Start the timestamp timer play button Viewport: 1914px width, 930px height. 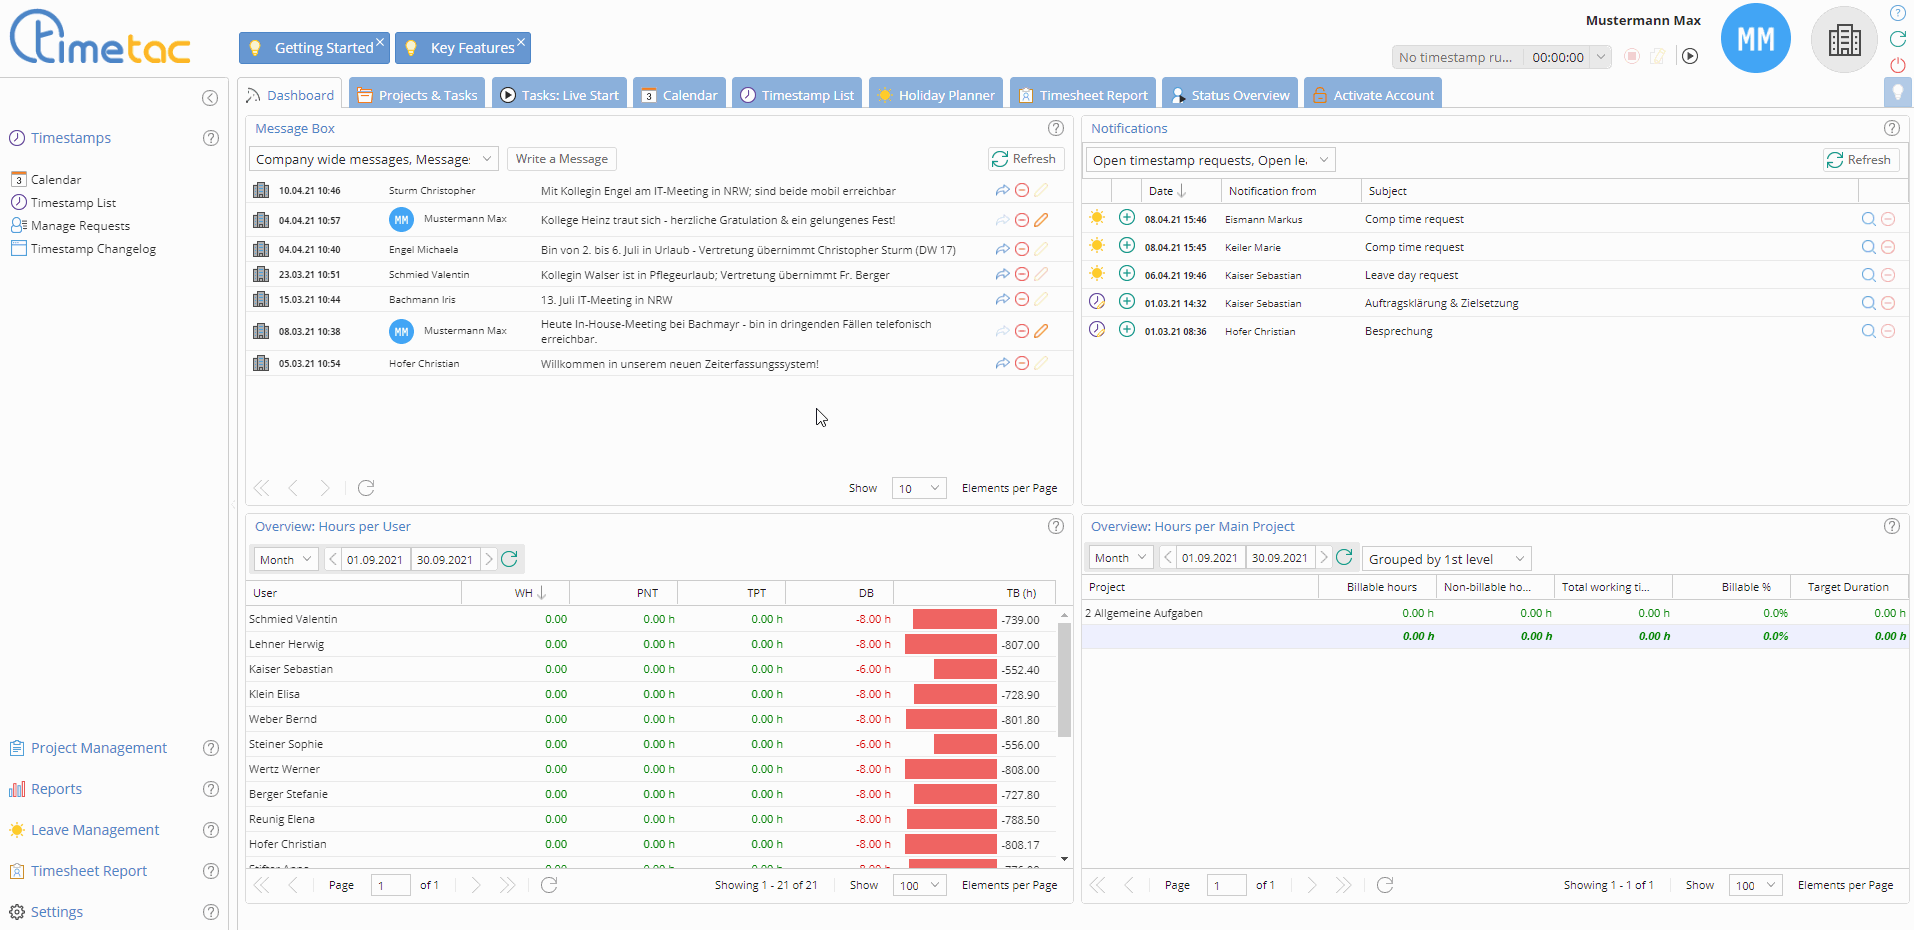pyautogui.click(x=1690, y=56)
